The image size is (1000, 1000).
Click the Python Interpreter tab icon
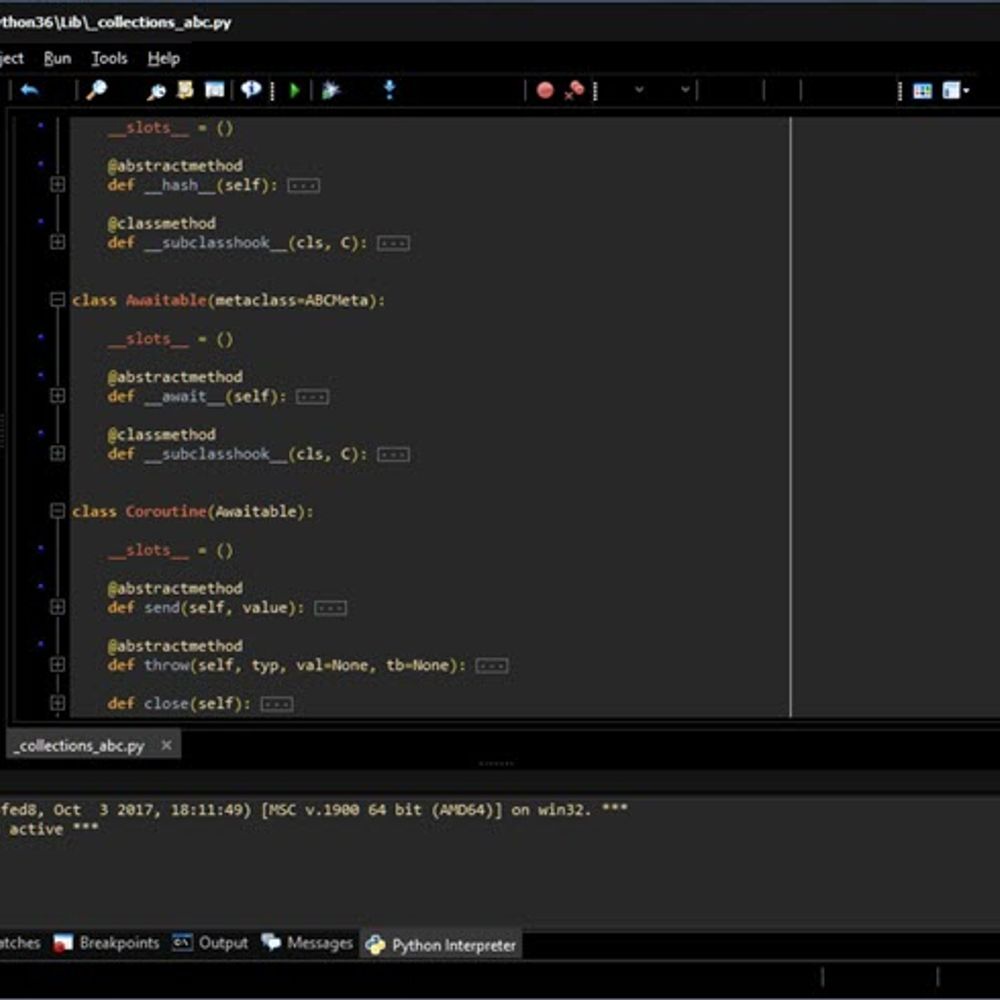pos(375,945)
